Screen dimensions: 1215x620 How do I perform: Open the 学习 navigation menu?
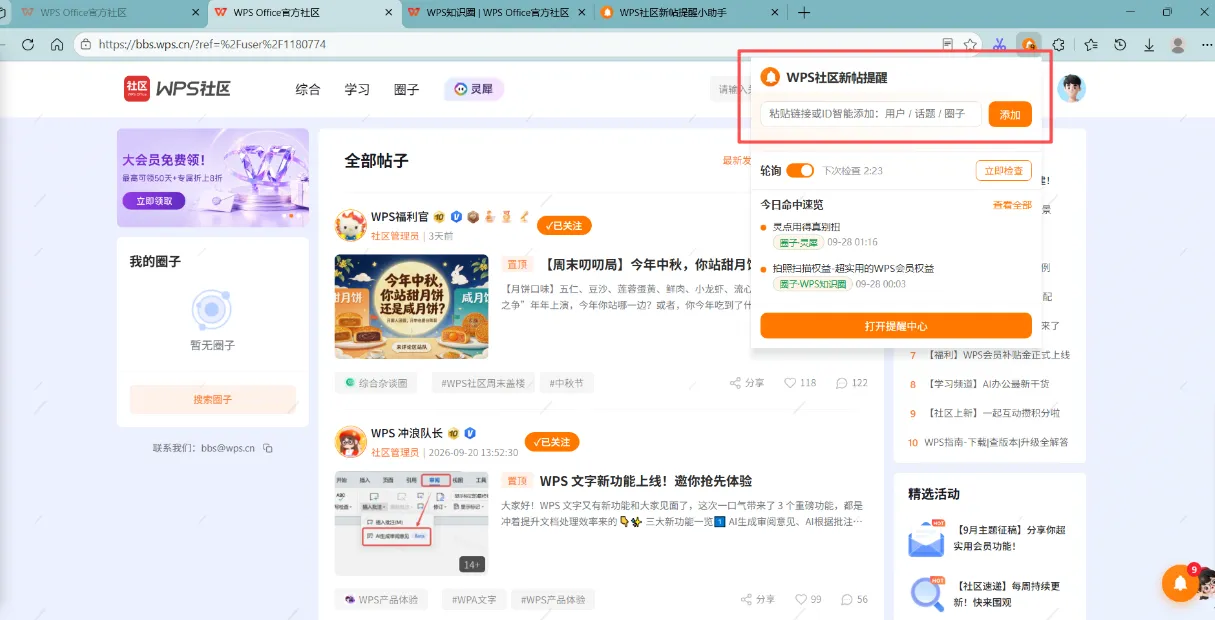tap(357, 89)
